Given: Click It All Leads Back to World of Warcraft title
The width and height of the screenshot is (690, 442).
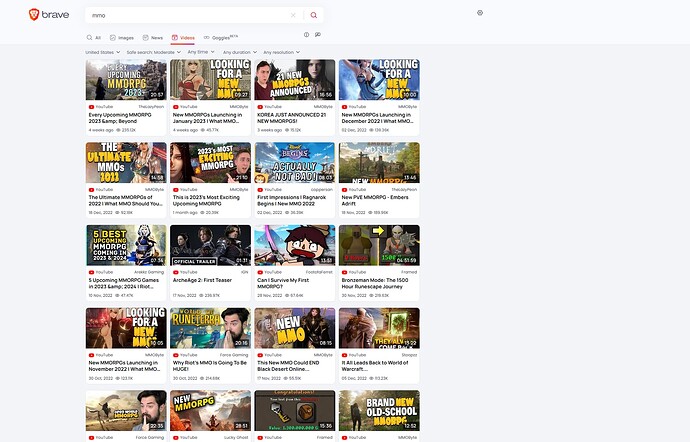Looking at the screenshot, I should click(x=375, y=366).
